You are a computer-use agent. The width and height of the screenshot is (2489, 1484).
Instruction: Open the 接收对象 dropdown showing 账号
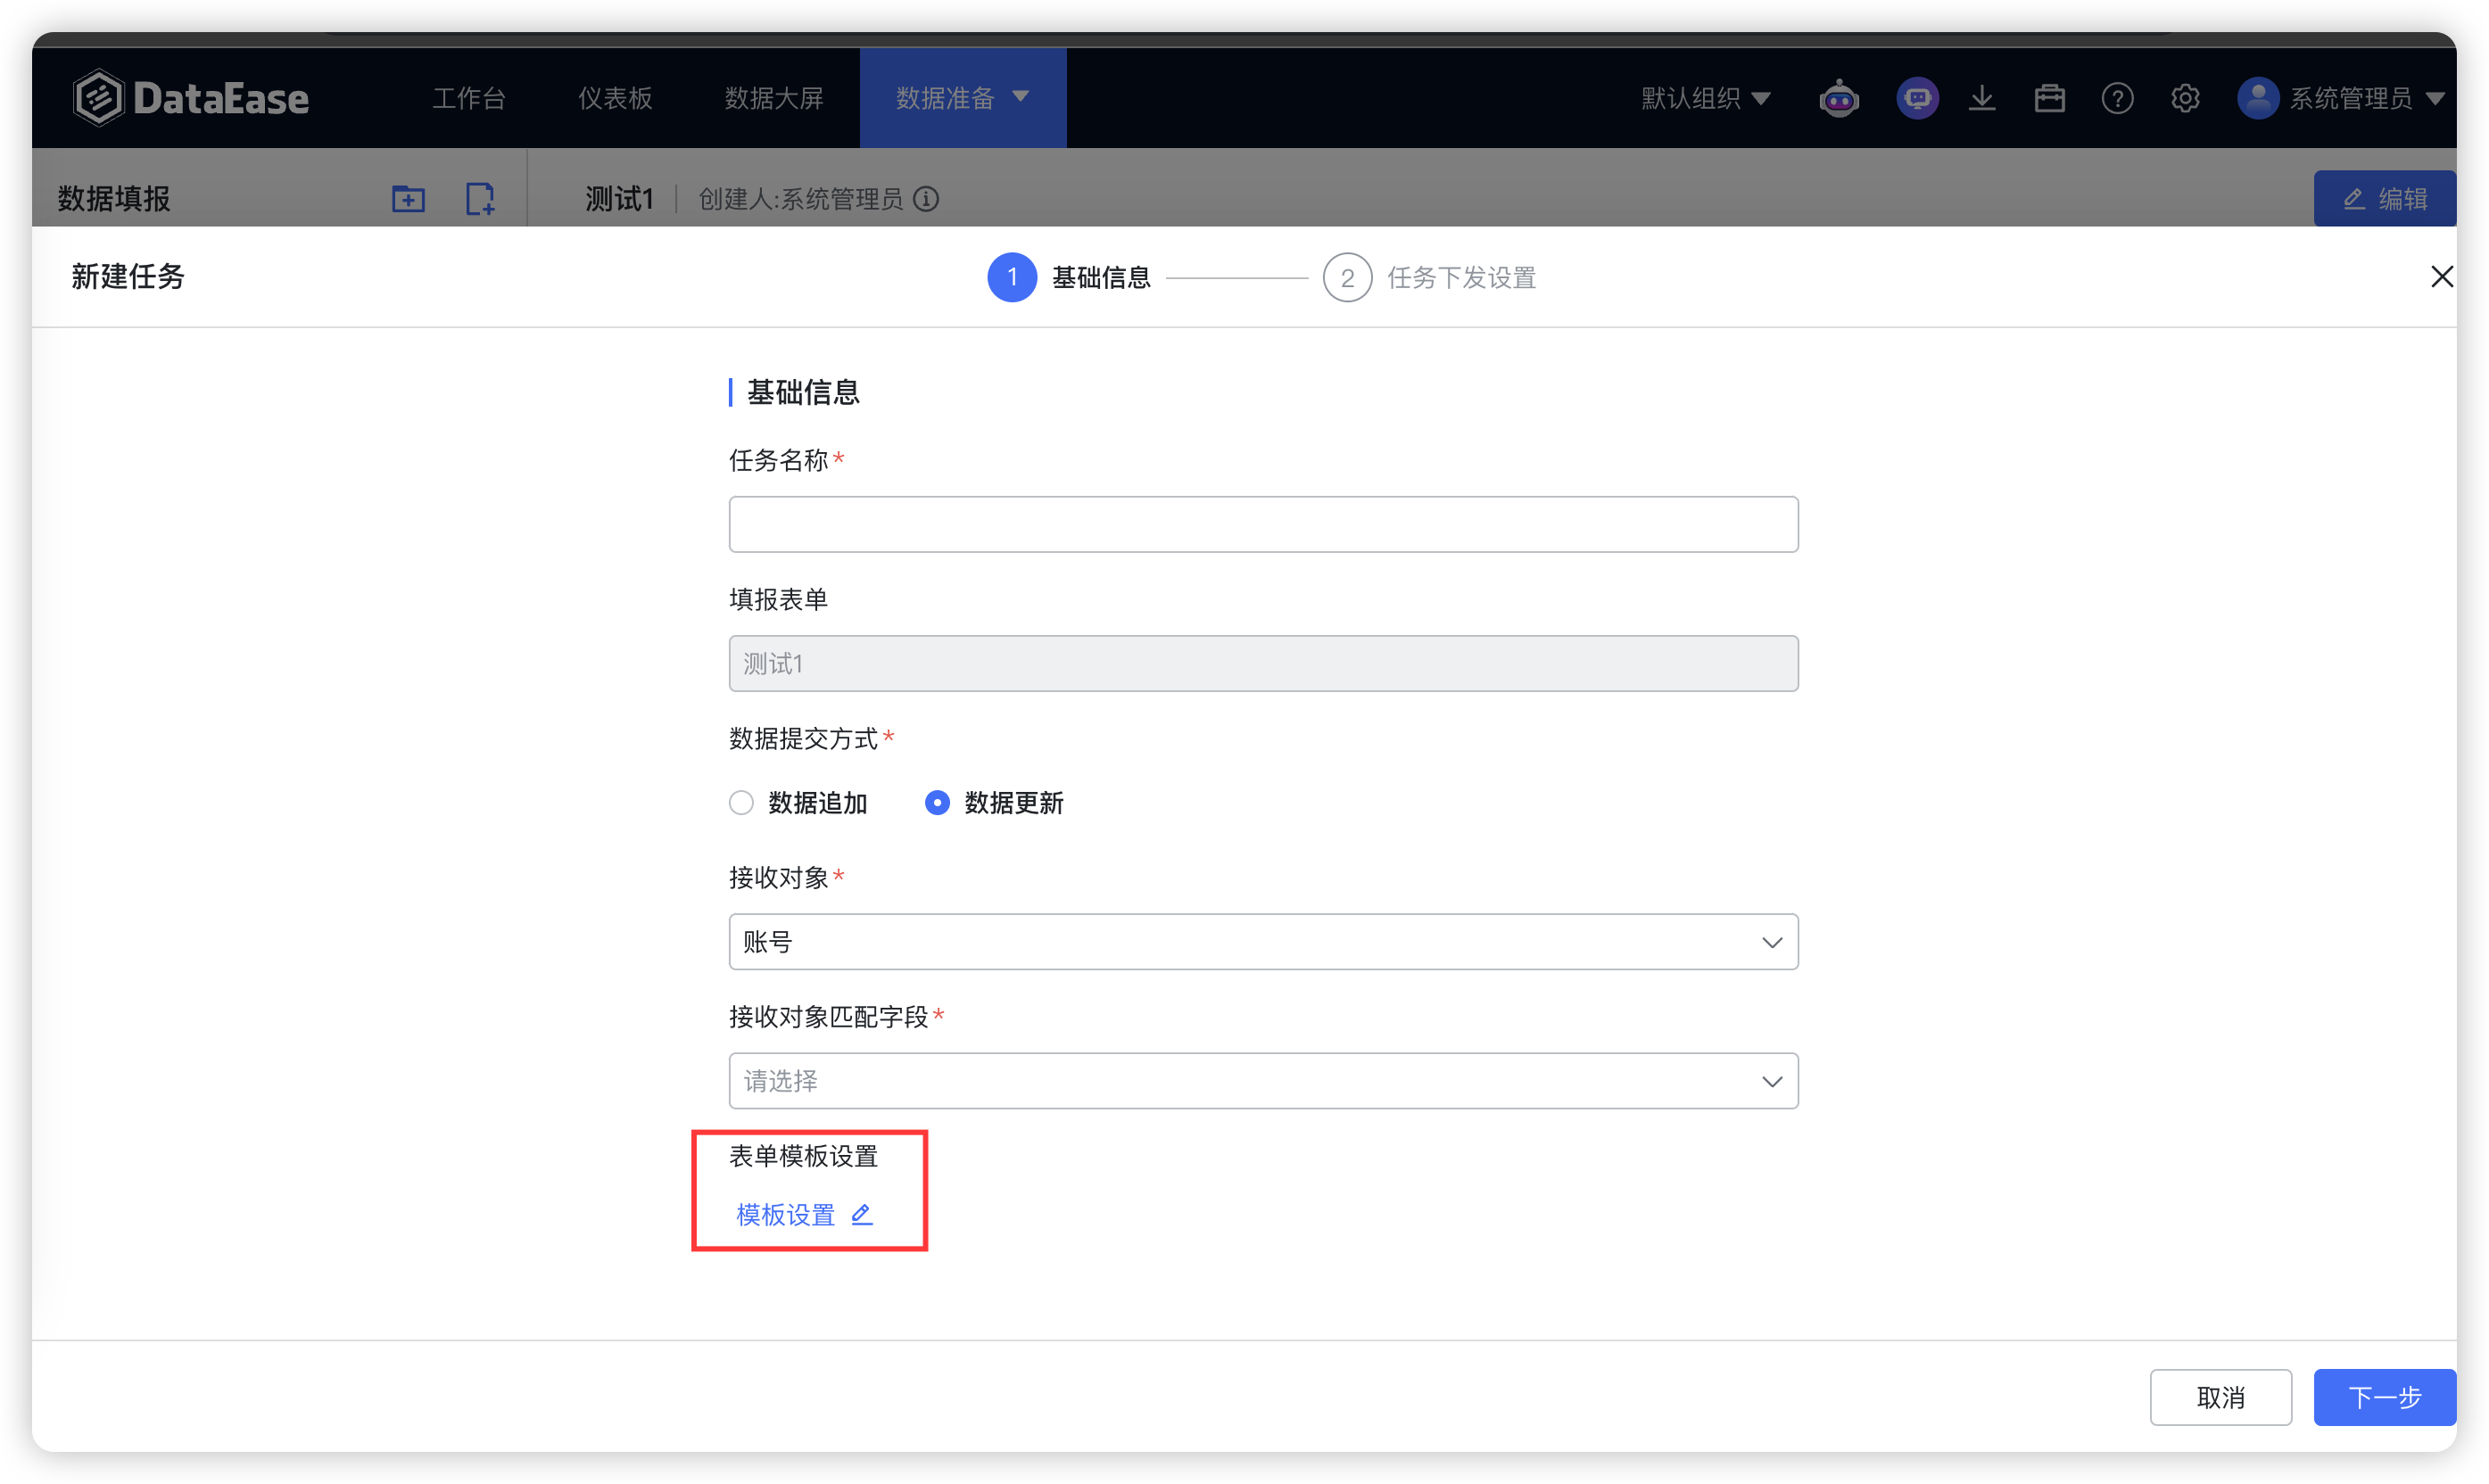1263,941
